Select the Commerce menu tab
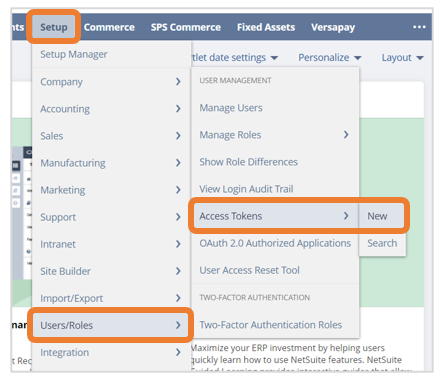This screenshot has width=443, height=378. click(x=109, y=27)
